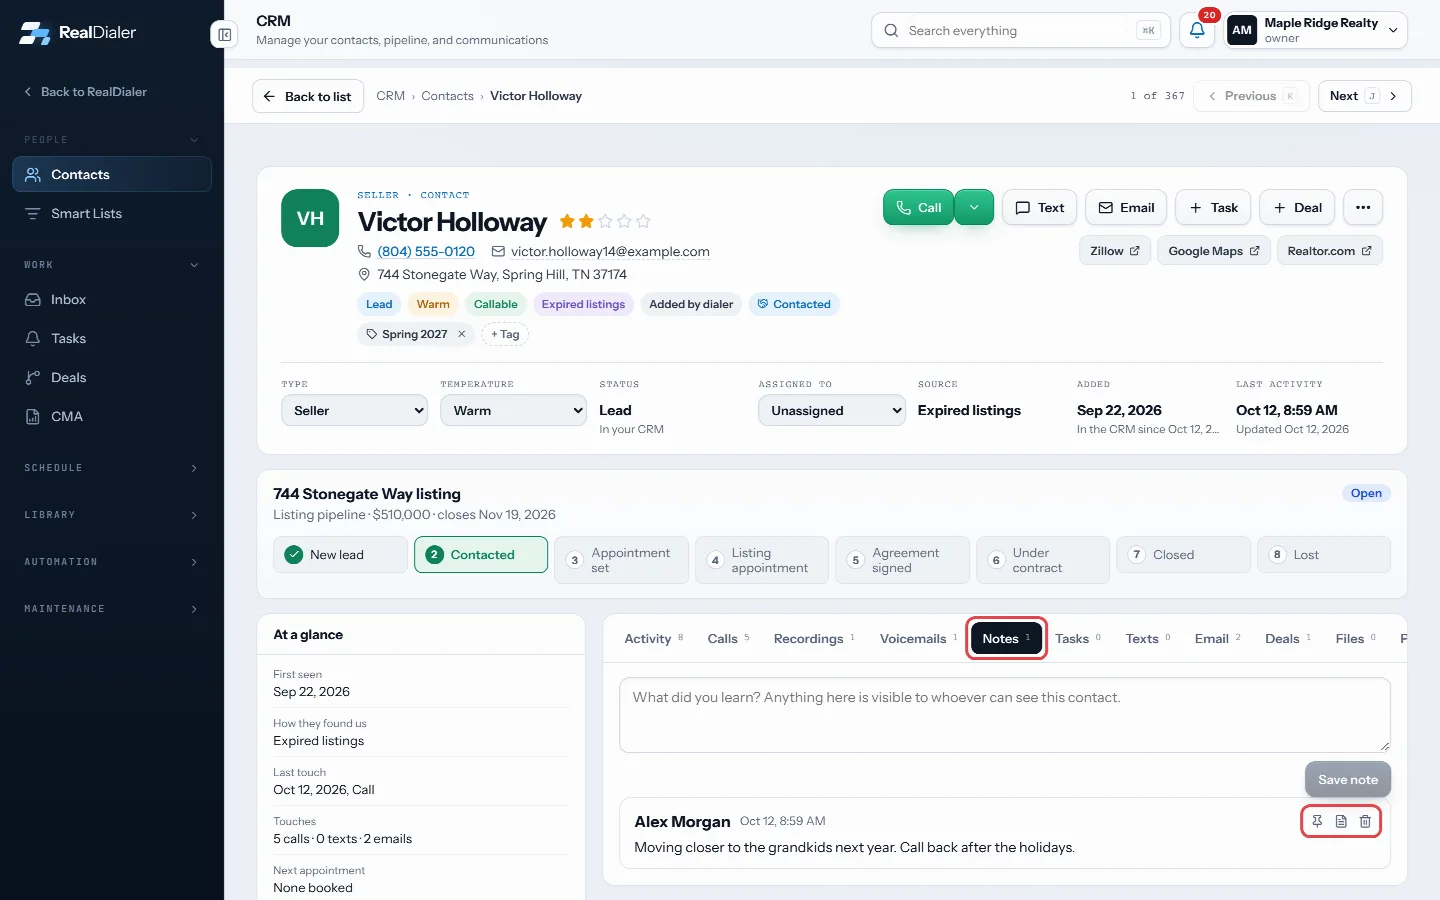The image size is (1440, 900).
Task: Set the contact rating to five stars
Action: tap(643, 221)
